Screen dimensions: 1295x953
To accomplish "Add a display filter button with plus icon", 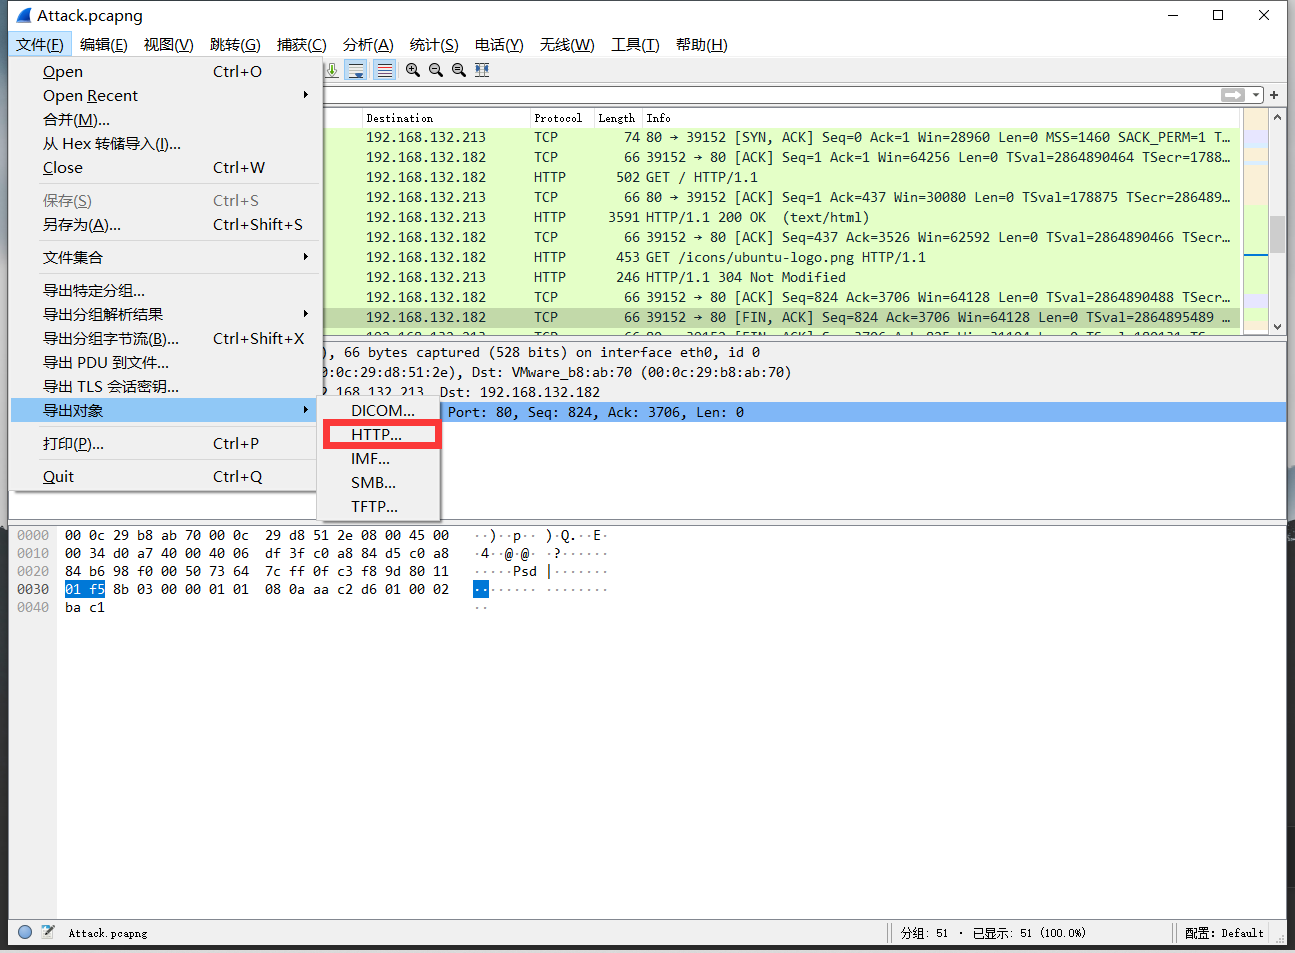I will click(x=1274, y=95).
